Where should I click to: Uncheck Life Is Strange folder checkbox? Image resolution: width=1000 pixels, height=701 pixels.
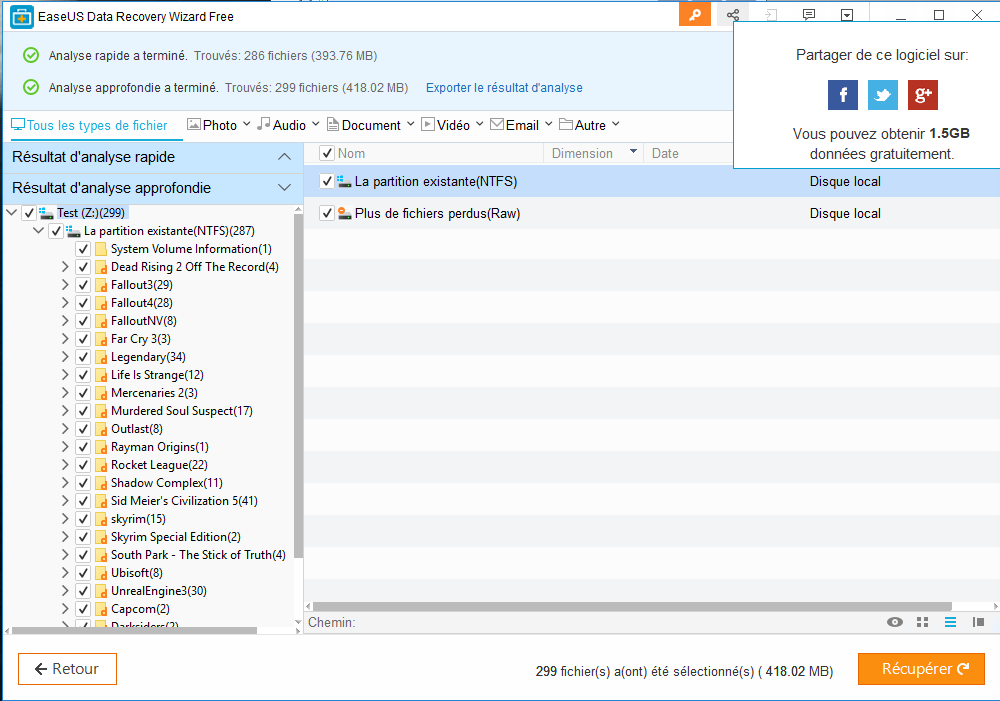[83, 375]
